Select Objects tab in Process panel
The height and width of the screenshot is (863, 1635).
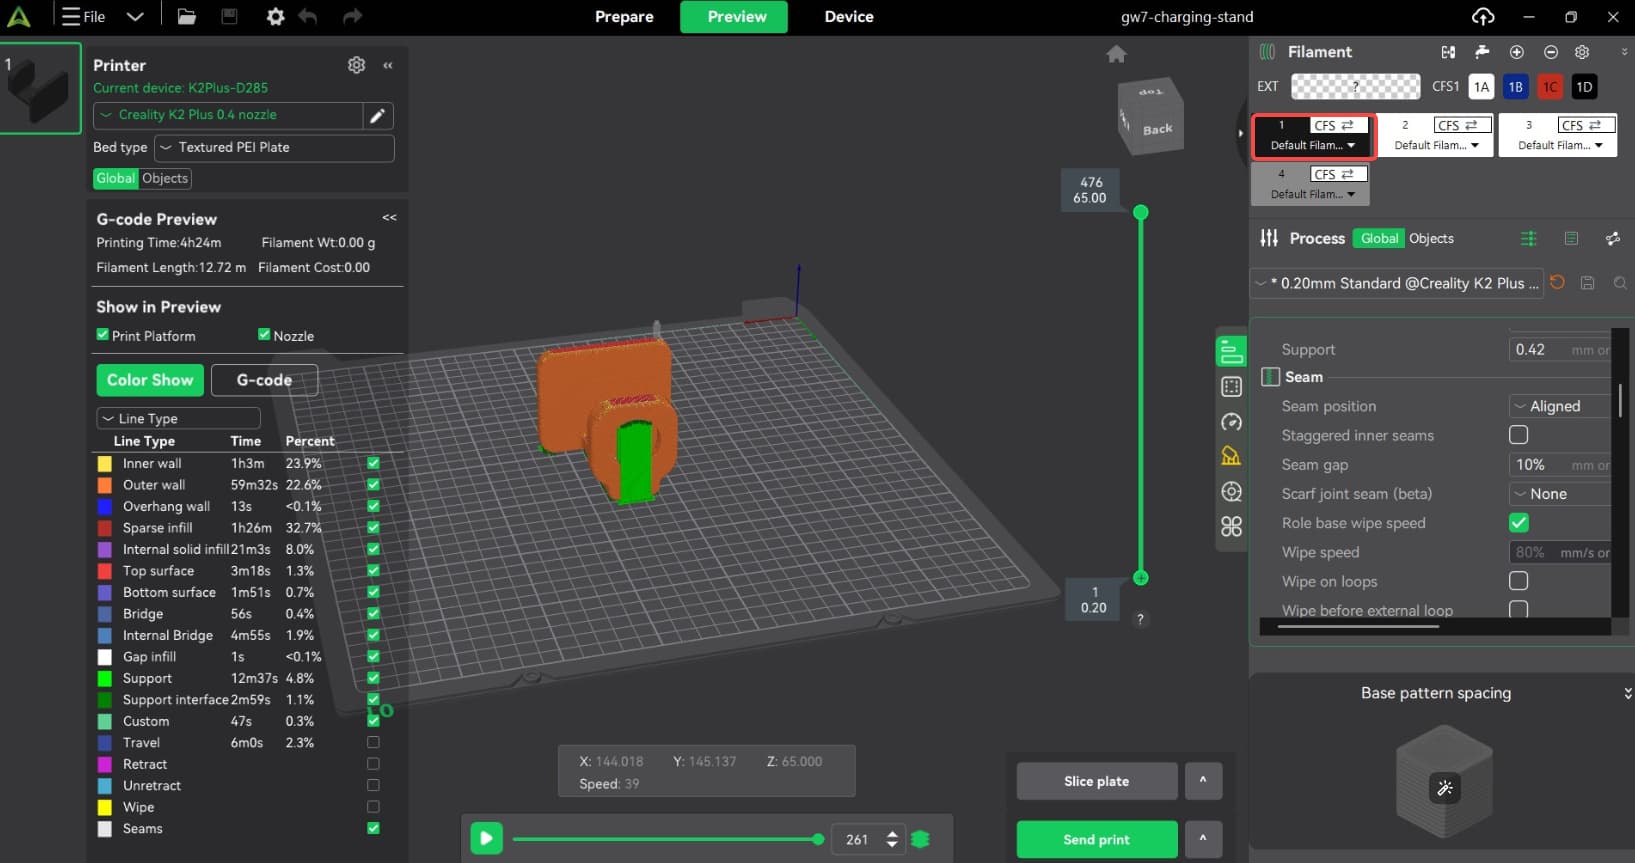pos(1431,239)
